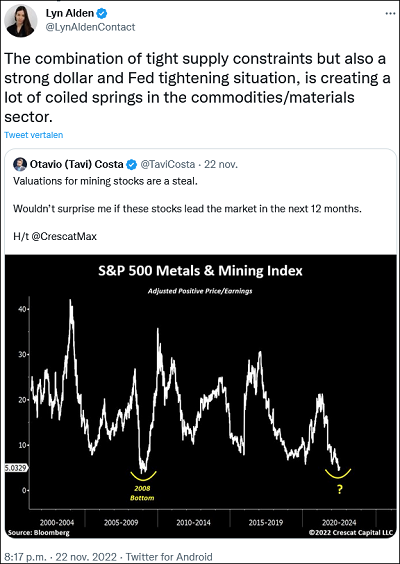The width and height of the screenshot is (400, 564).
Task: Click the Lyn Alden display name
Action: 70,14
